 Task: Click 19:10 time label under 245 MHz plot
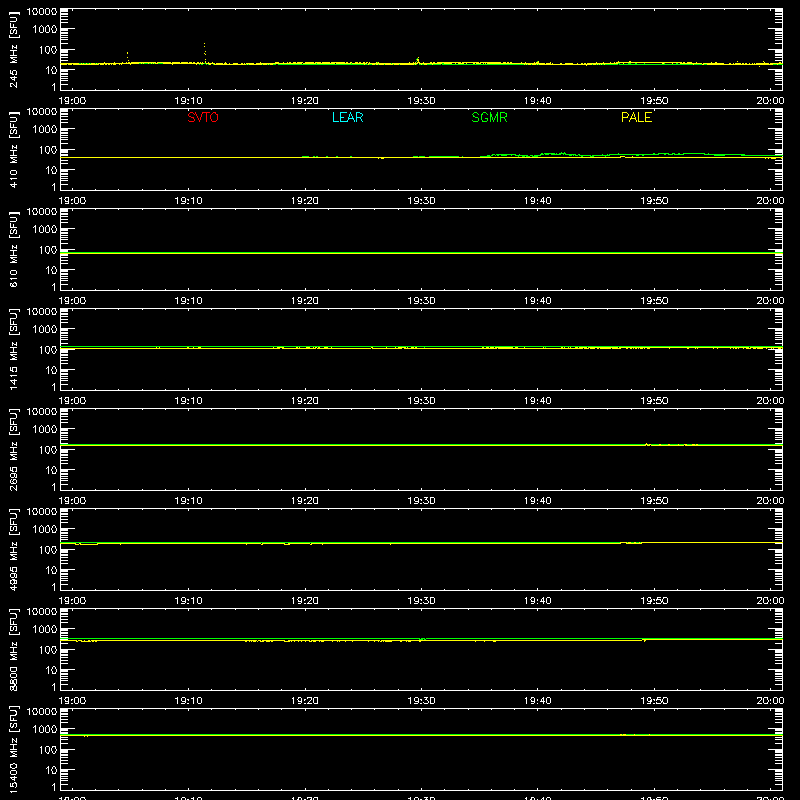pyautogui.click(x=188, y=101)
